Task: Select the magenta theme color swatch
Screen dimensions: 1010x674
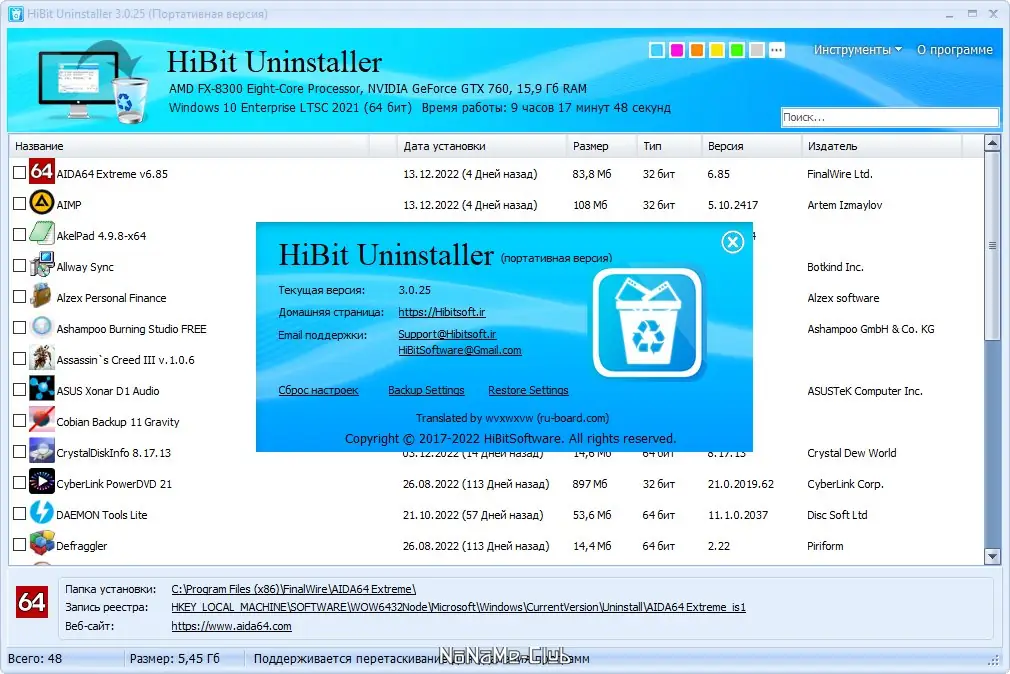Action: click(x=677, y=50)
